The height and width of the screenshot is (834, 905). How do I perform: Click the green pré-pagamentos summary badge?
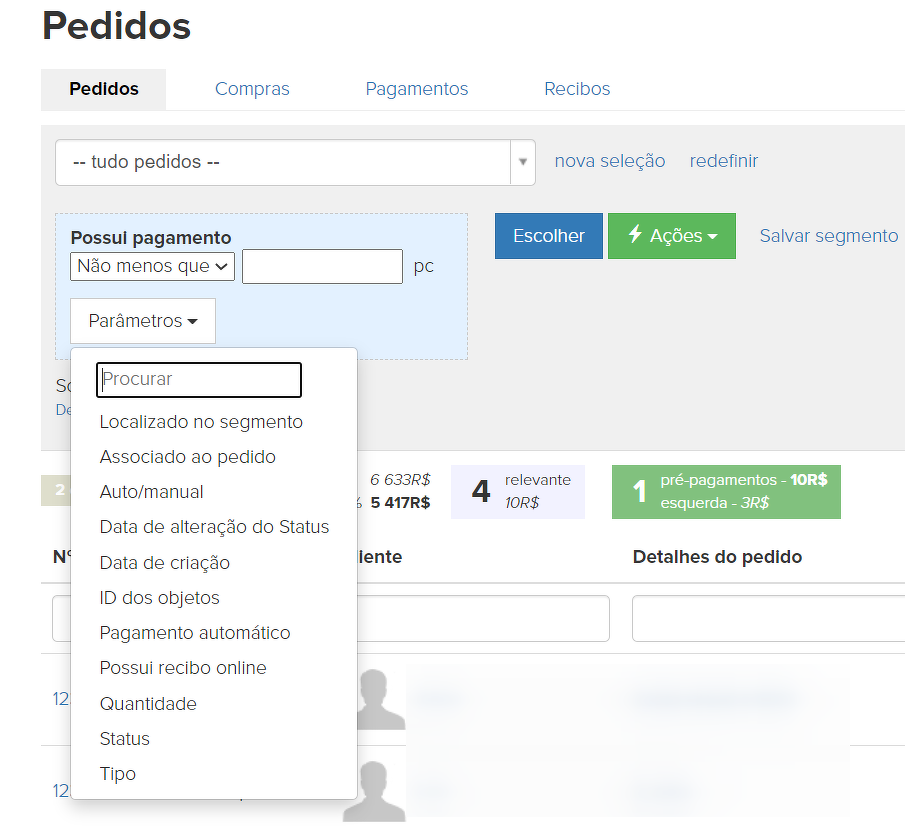726,491
